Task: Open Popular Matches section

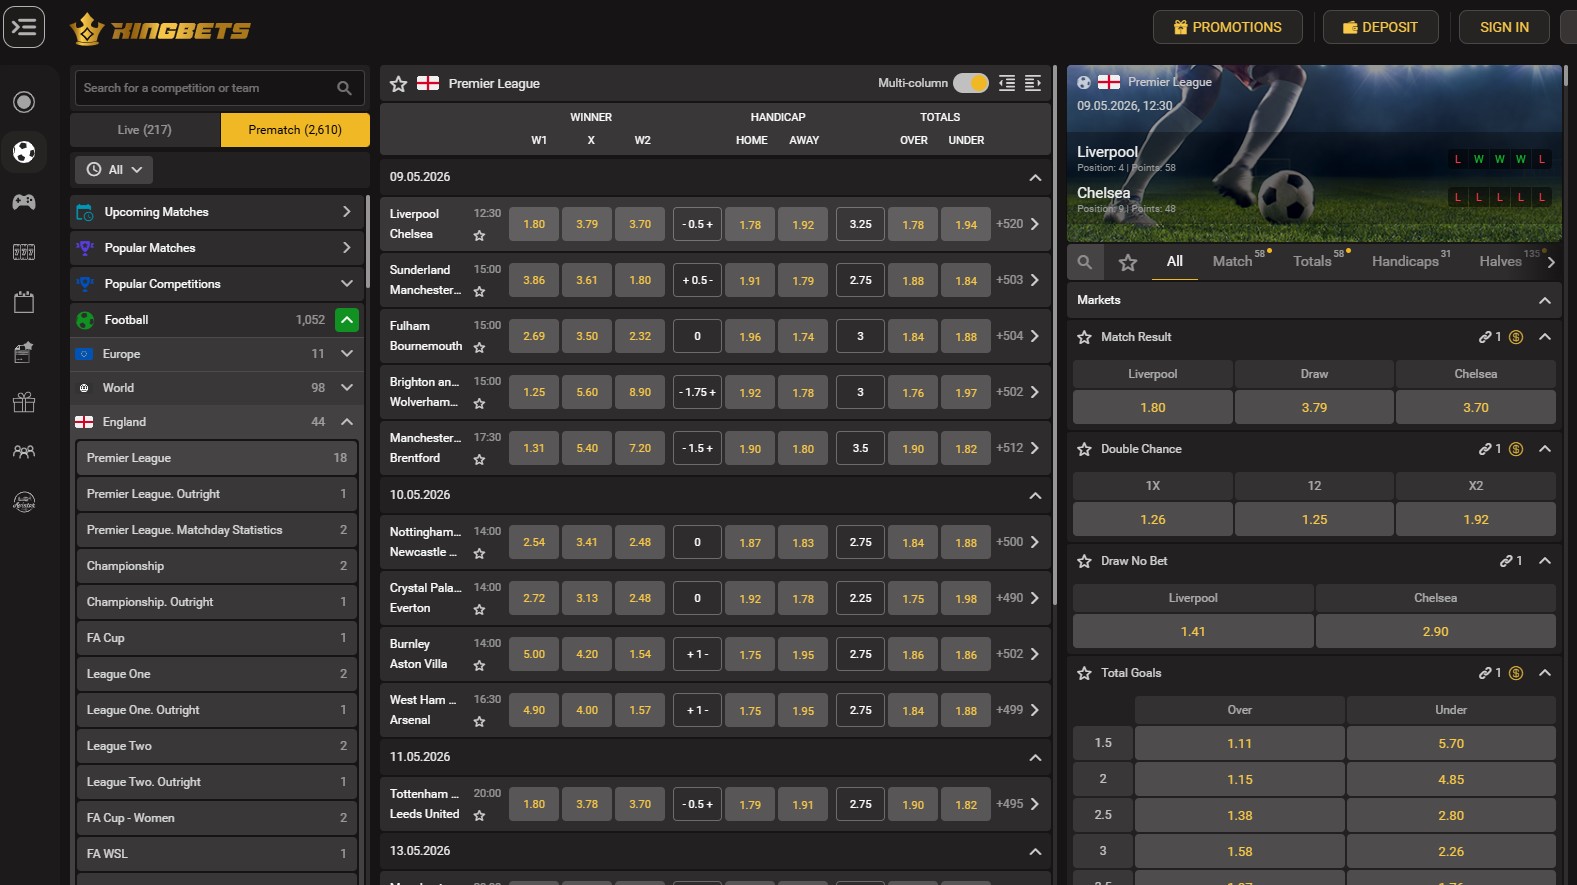Action: coord(217,248)
